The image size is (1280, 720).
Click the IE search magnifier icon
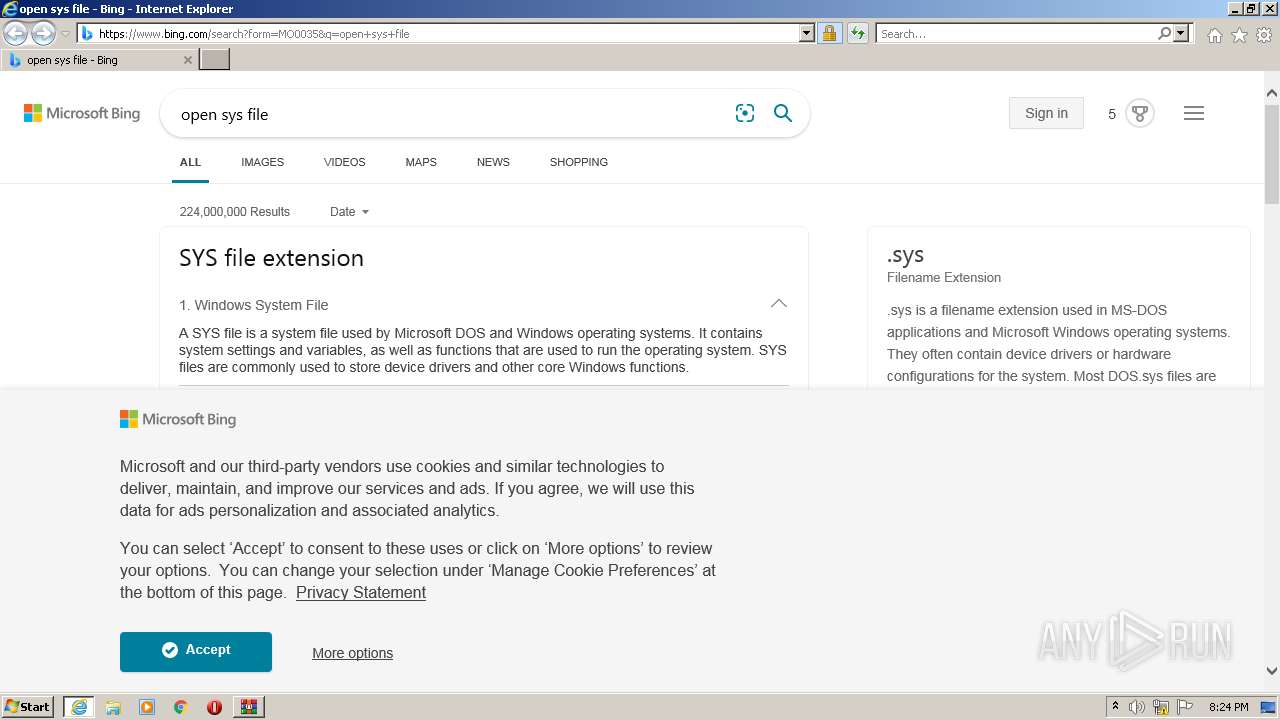point(1164,34)
